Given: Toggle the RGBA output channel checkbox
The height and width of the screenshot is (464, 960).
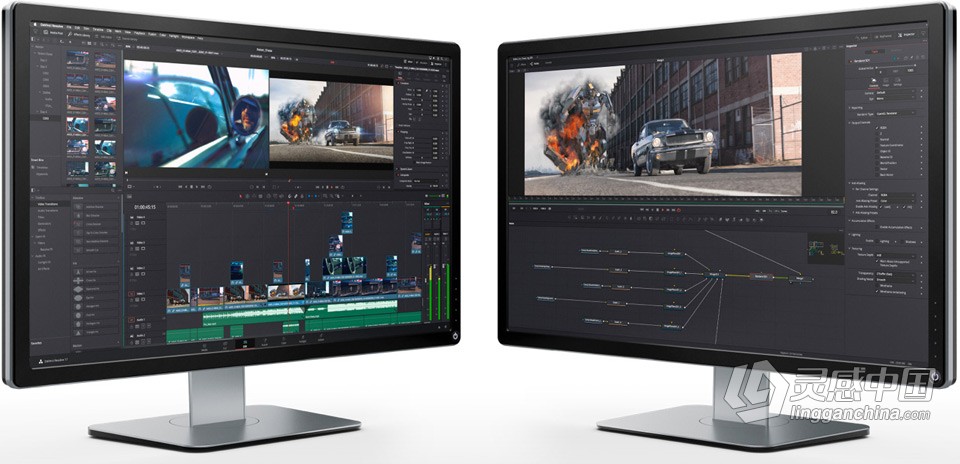Looking at the screenshot, I should (877, 128).
